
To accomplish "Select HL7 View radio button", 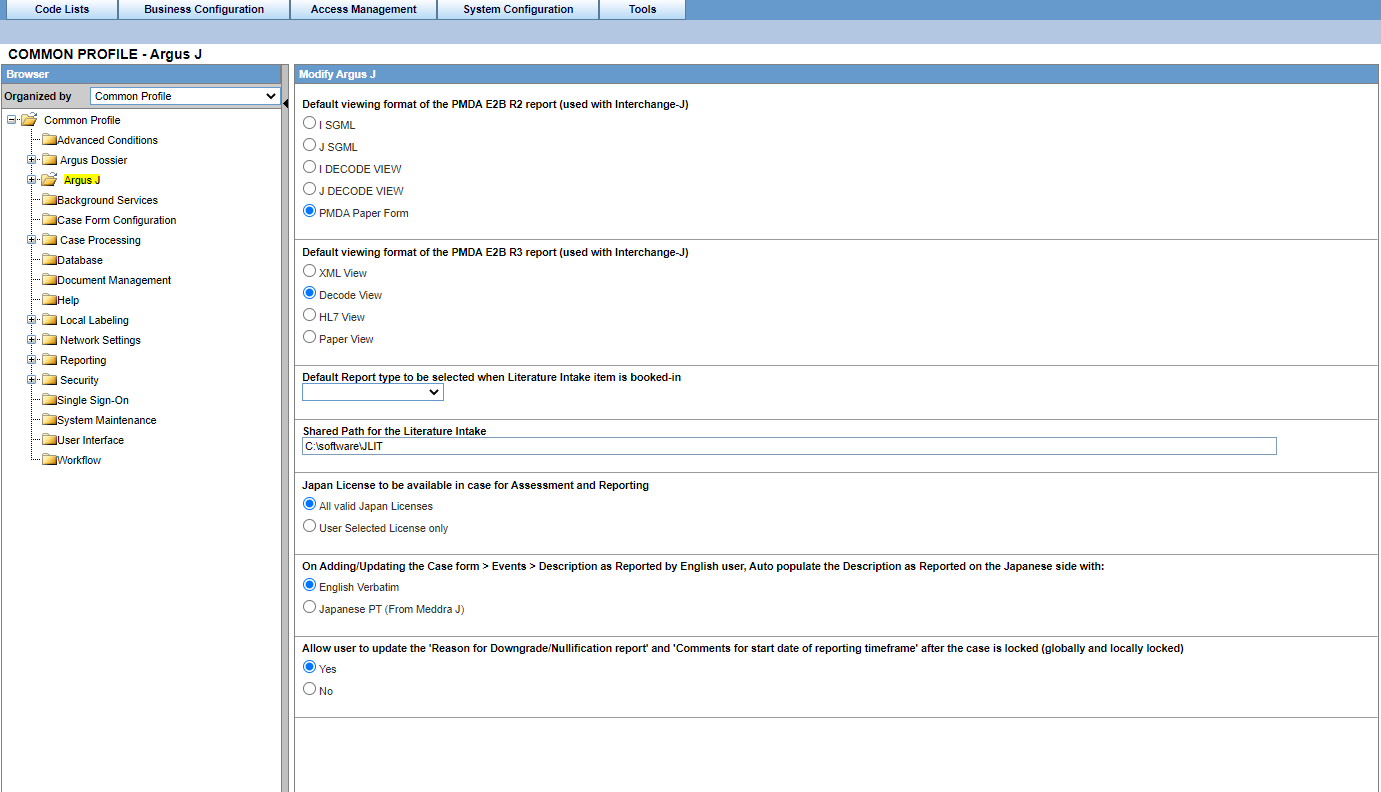I will pyautogui.click(x=310, y=315).
